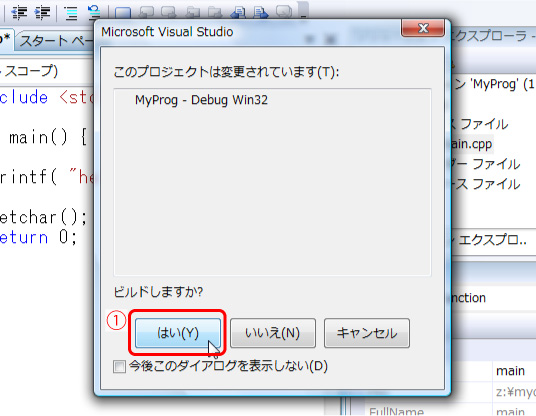Click the blue left-arrow document navigation icon
The height and width of the screenshot is (416, 536).
pos(238,12)
